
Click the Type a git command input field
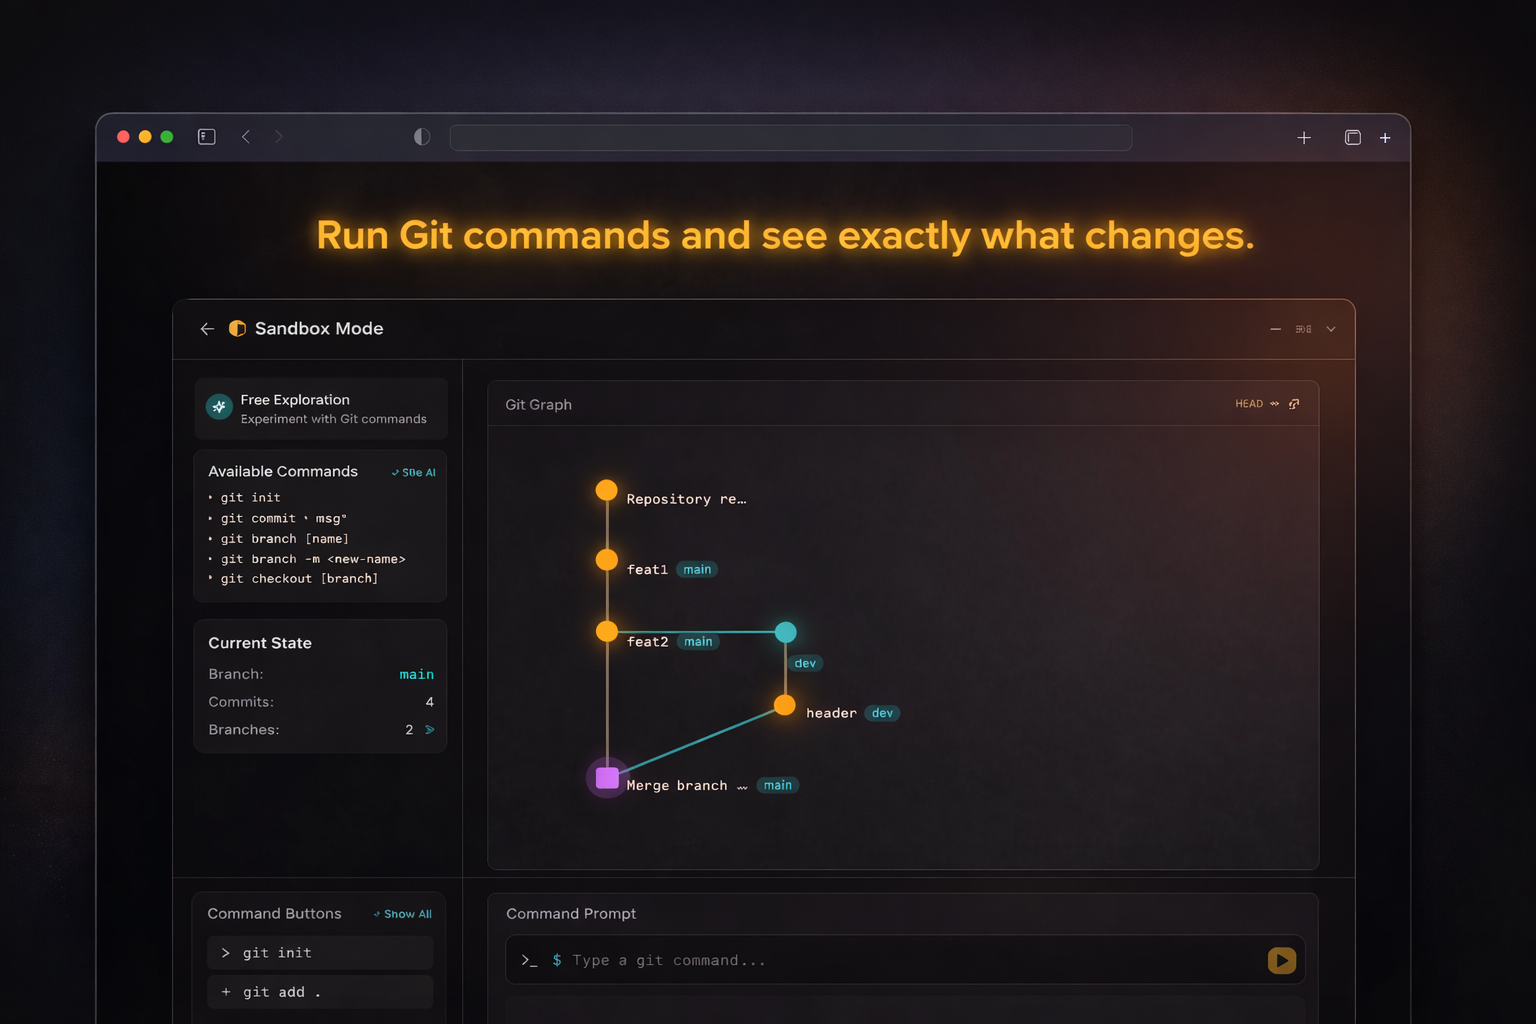click(905, 960)
